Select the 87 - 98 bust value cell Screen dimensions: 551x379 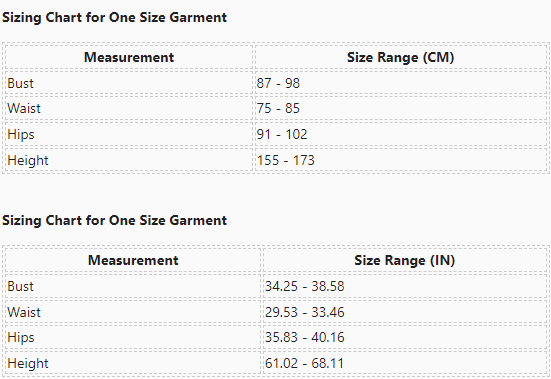[x=278, y=83]
